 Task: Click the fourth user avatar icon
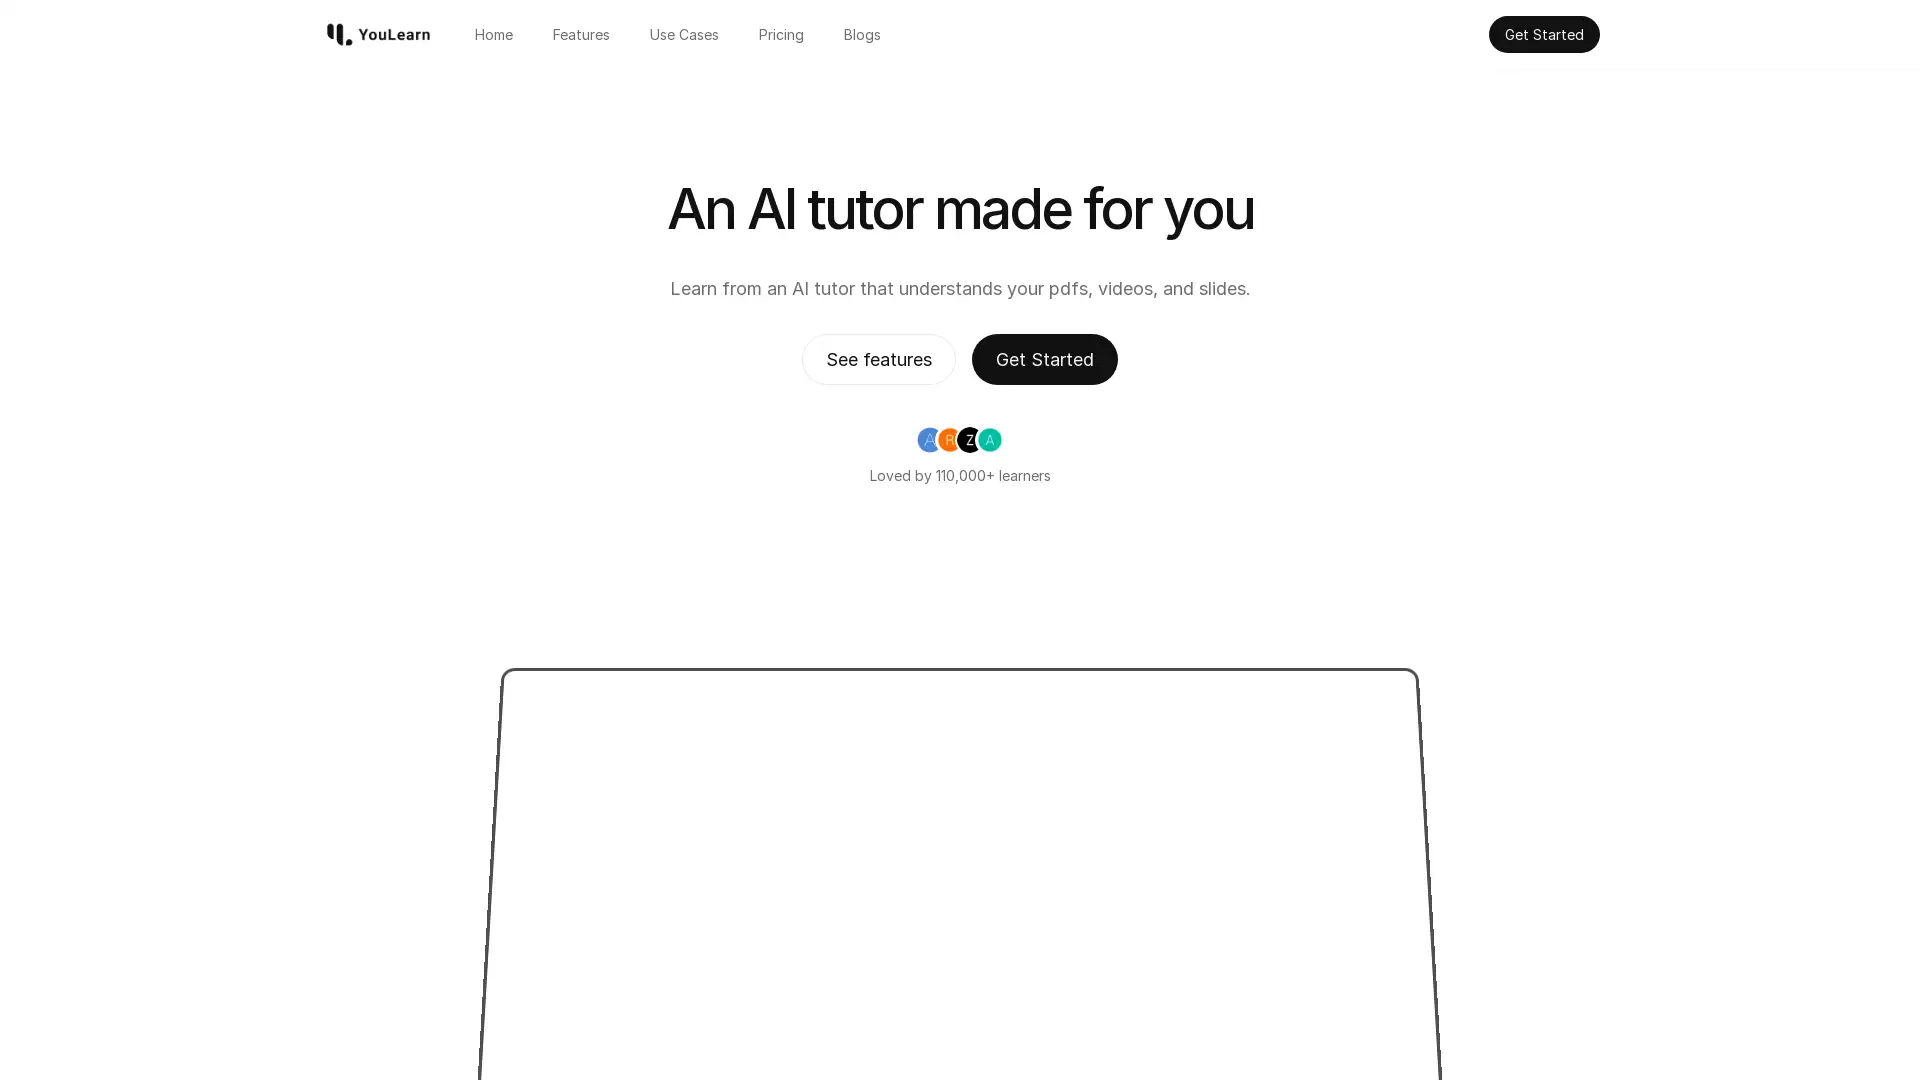(x=989, y=439)
